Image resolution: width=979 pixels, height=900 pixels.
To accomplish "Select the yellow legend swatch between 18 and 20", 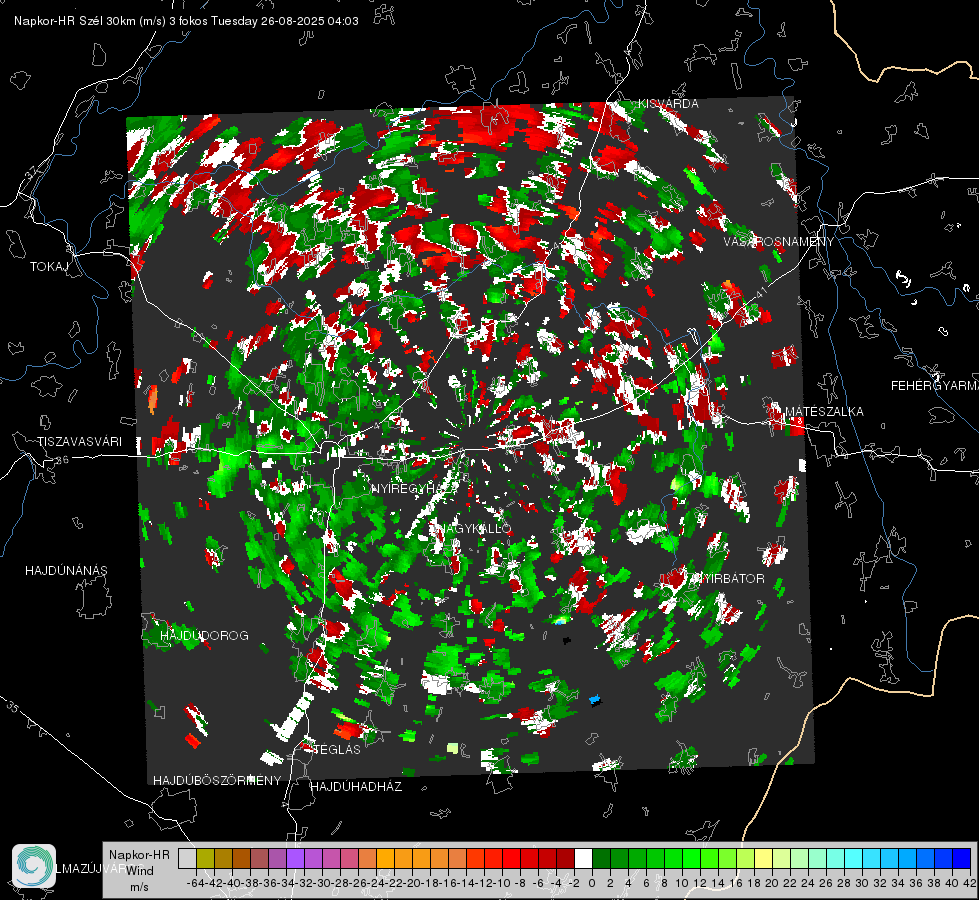I will [x=764, y=859].
